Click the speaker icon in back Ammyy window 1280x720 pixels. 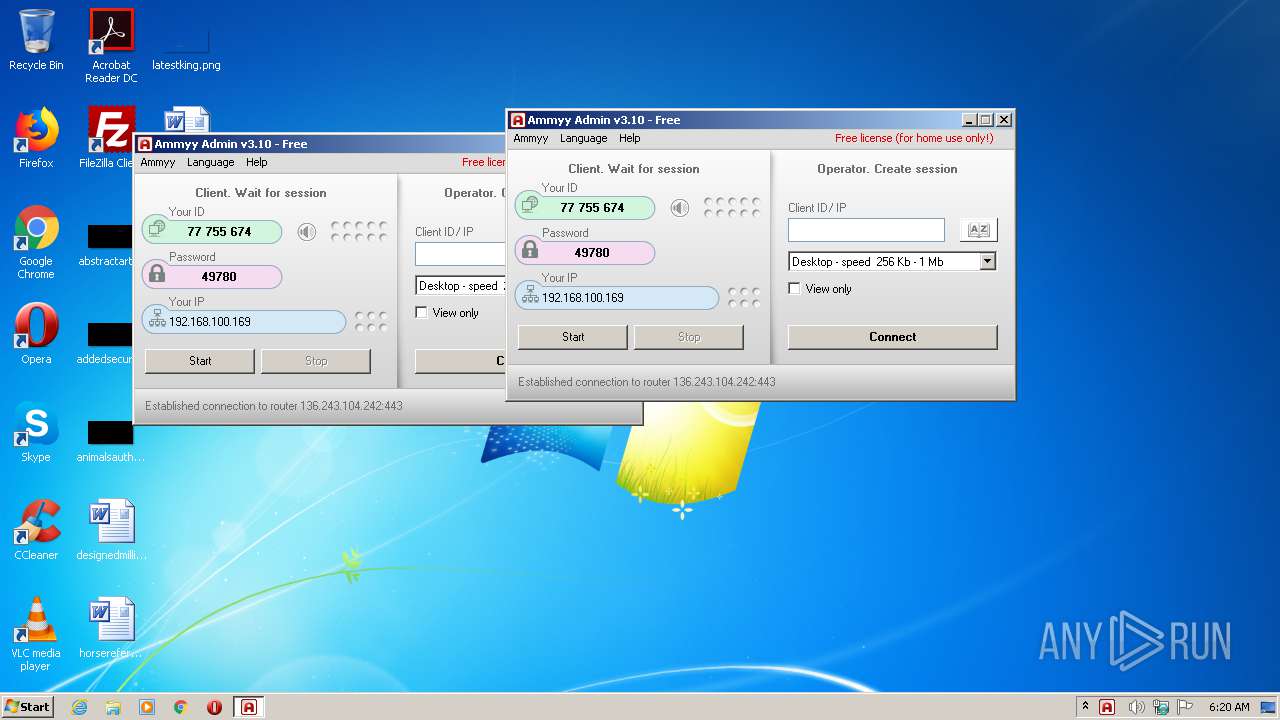(307, 232)
